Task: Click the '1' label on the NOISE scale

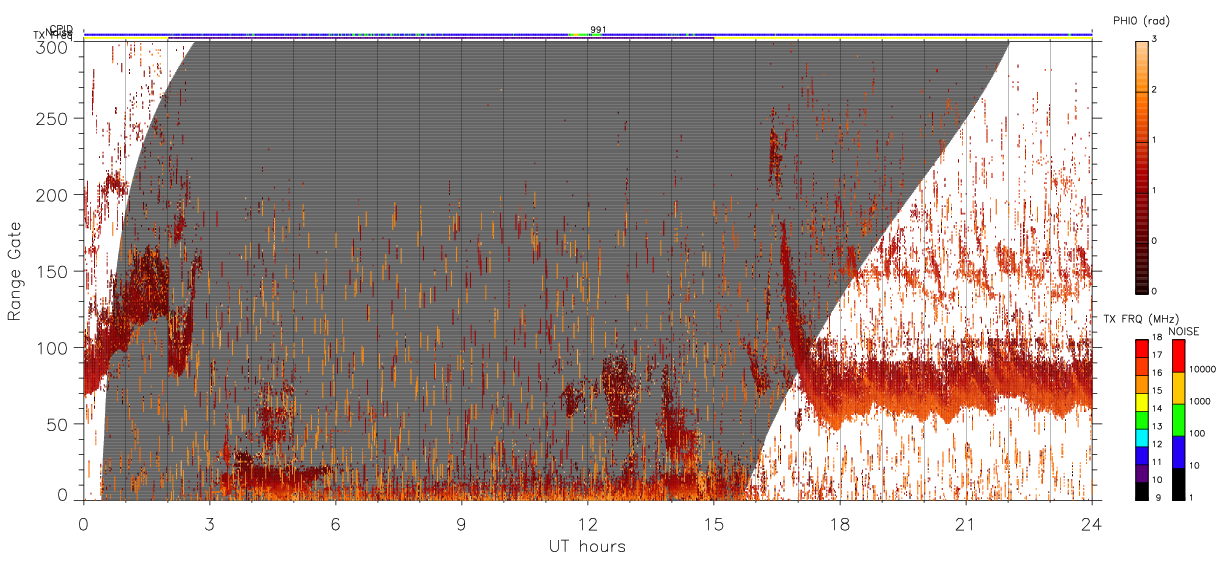Action: pos(1191,498)
